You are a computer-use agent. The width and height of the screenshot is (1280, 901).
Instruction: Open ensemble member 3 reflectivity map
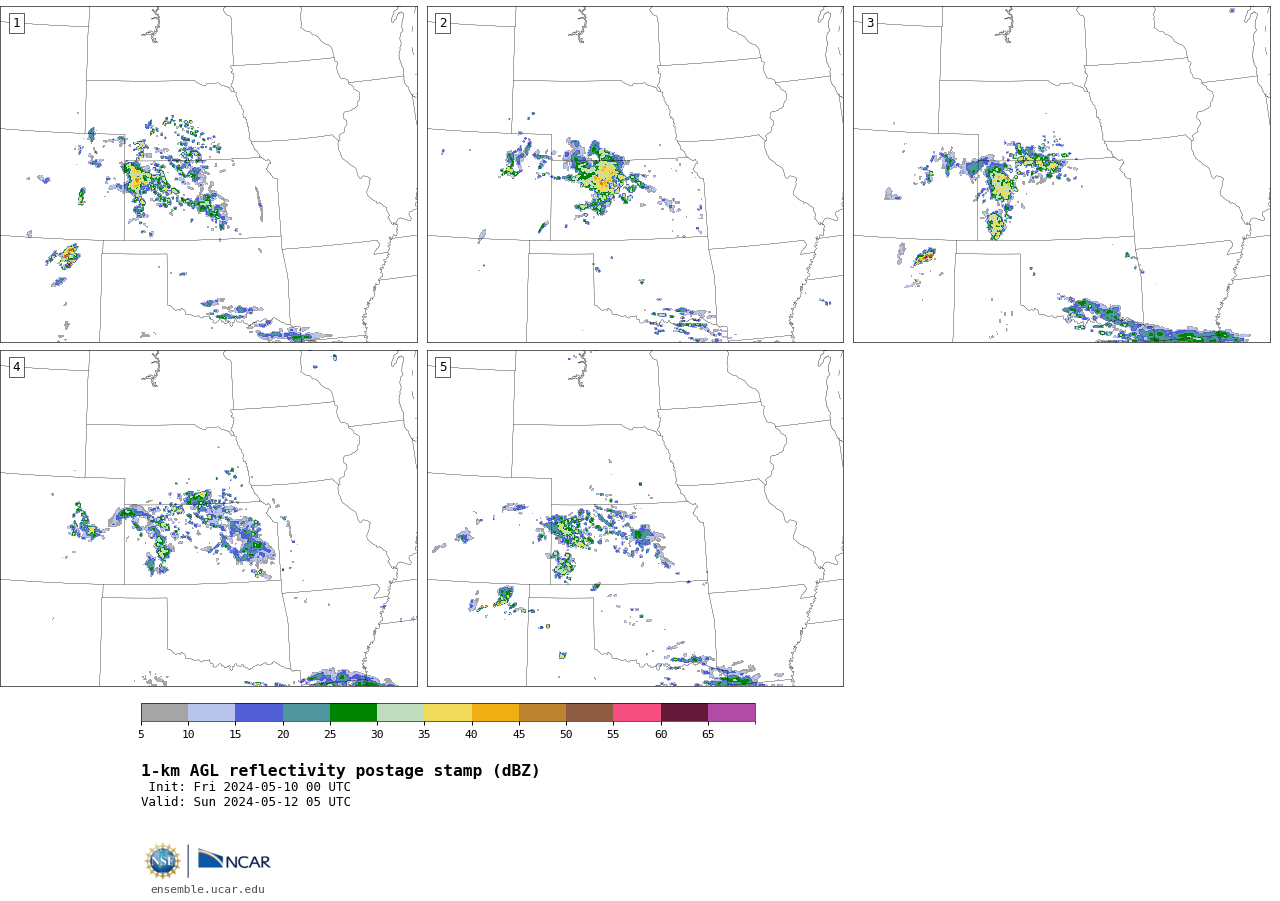click(x=1062, y=175)
